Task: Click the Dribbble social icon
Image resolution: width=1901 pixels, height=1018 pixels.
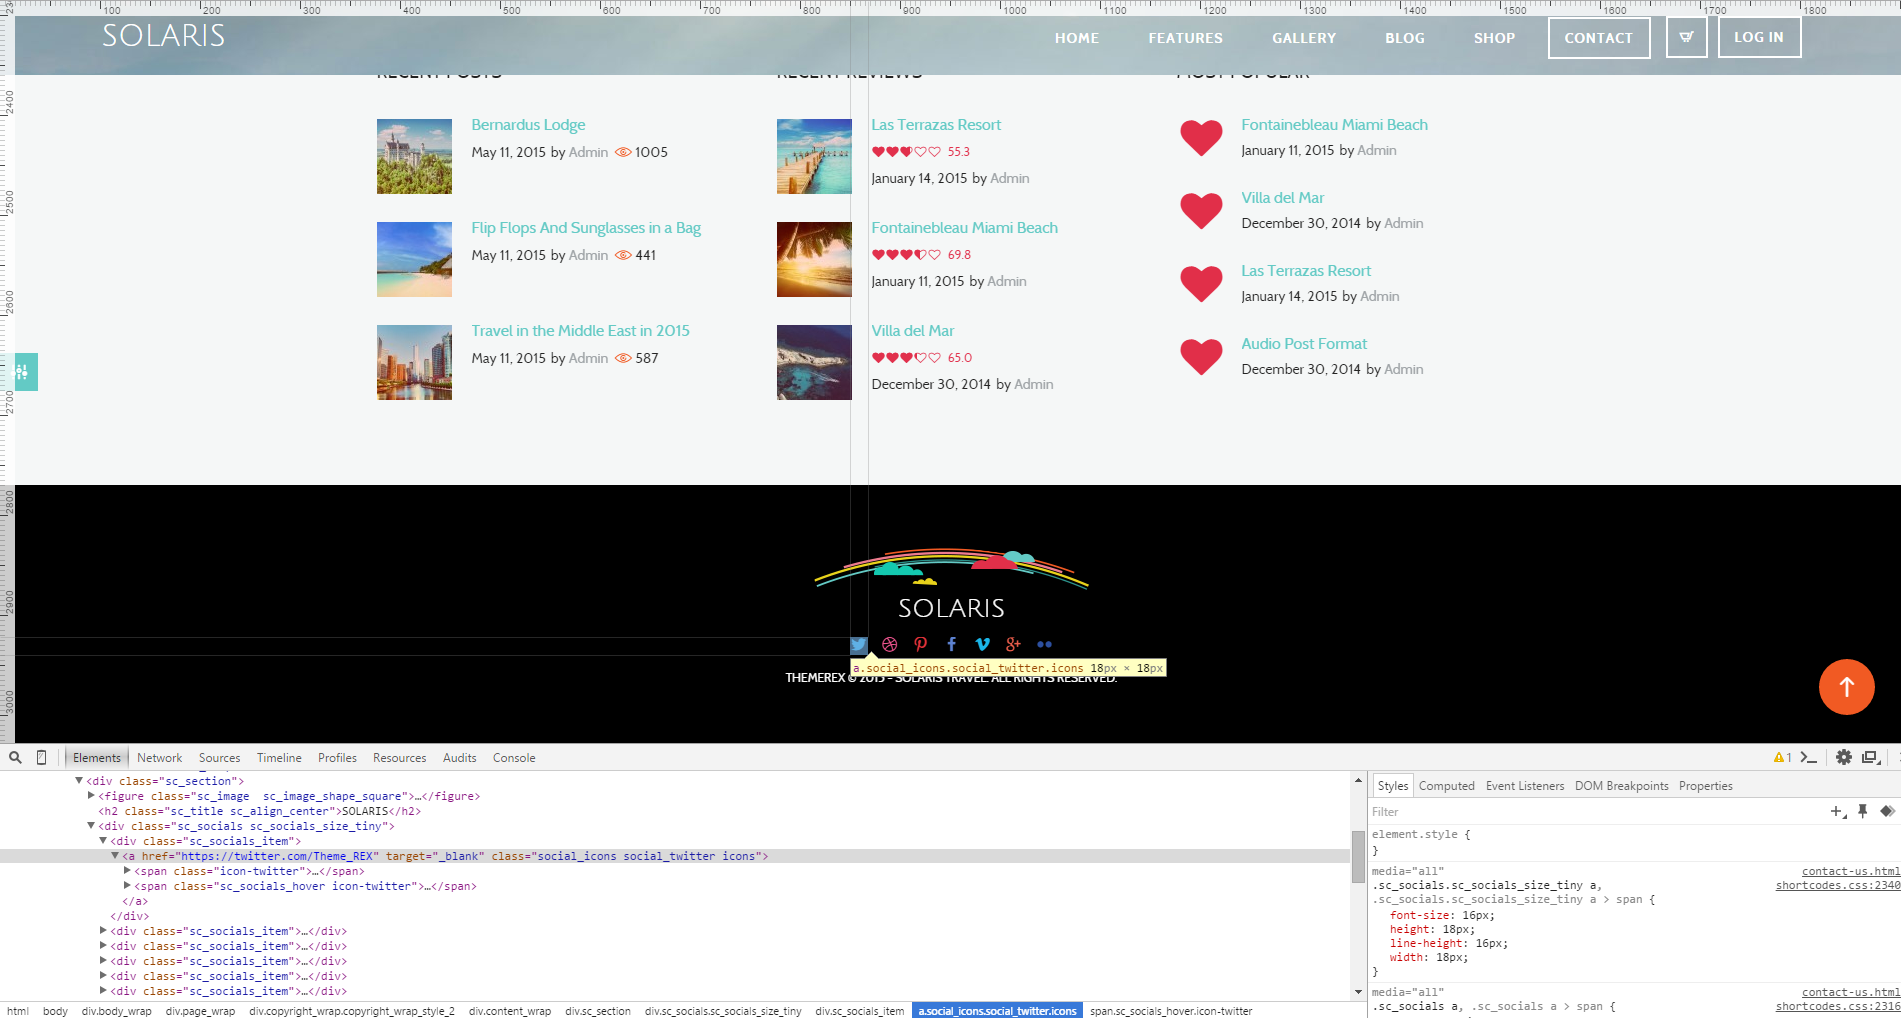Action: coord(889,645)
